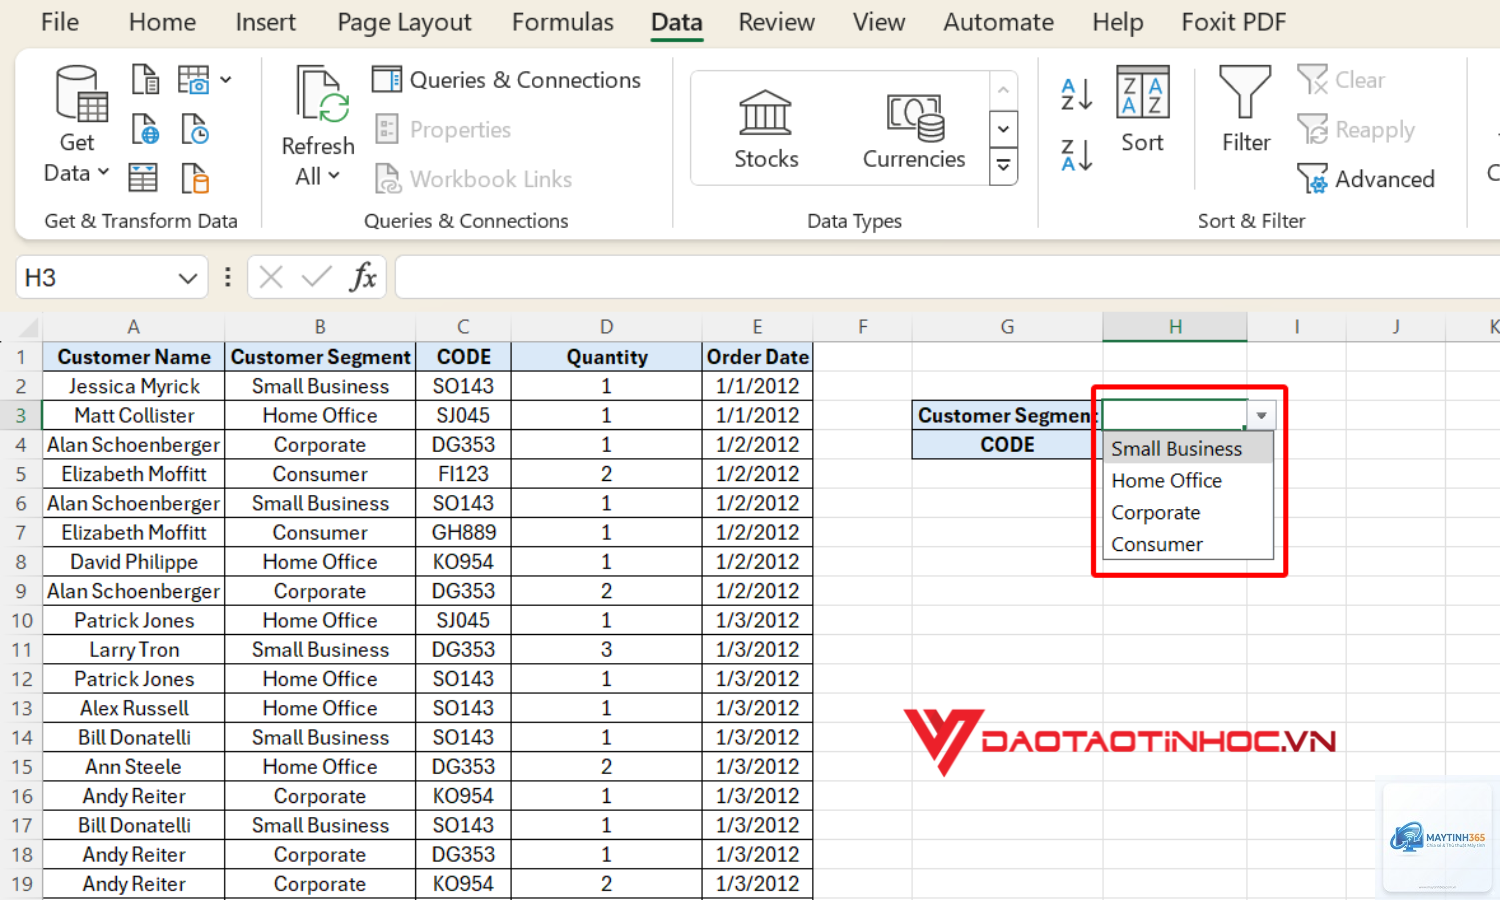
Task: Click cell FI123 in CODE column
Action: tap(463, 474)
